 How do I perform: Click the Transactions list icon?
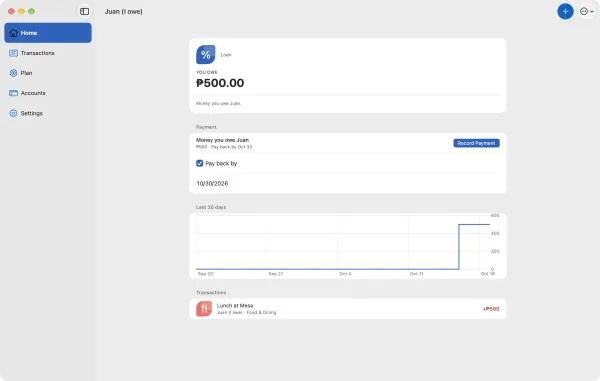(x=13, y=53)
